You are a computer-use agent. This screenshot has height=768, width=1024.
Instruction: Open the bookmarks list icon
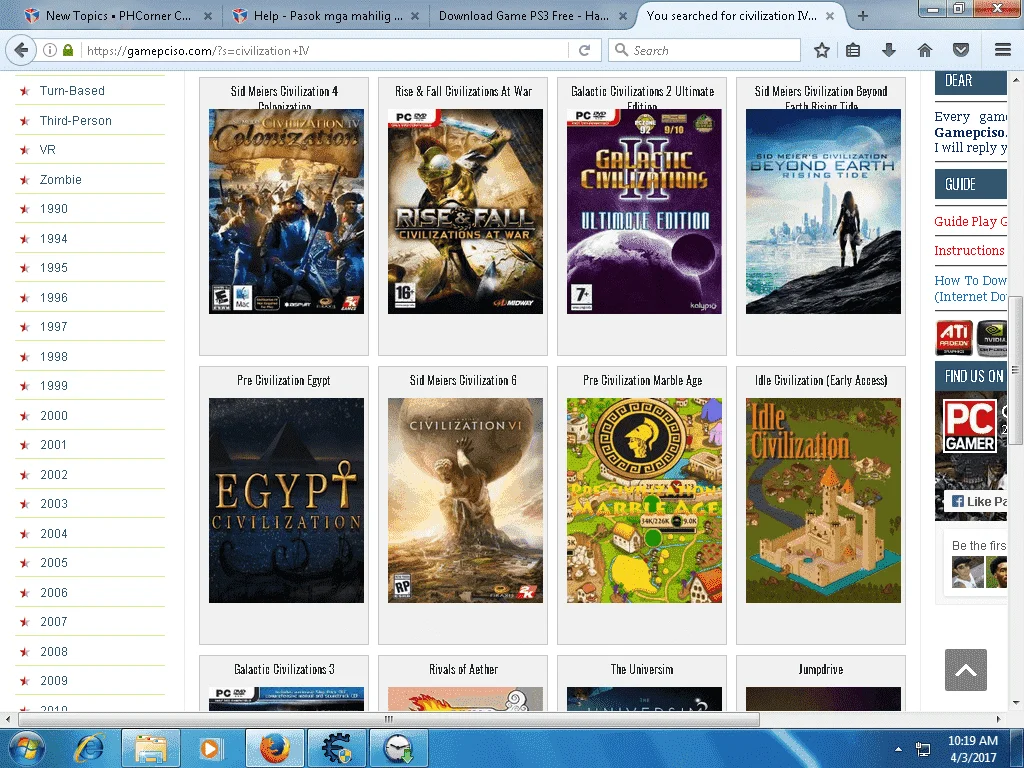point(853,50)
